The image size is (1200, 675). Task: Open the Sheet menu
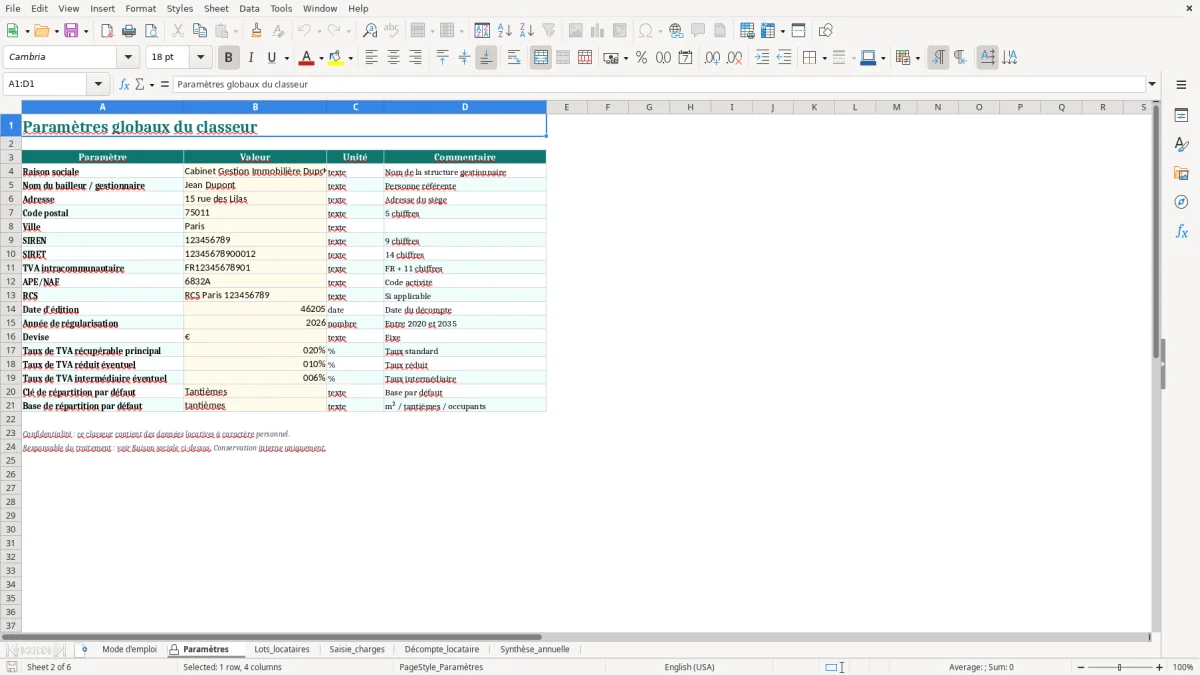click(216, 8)
